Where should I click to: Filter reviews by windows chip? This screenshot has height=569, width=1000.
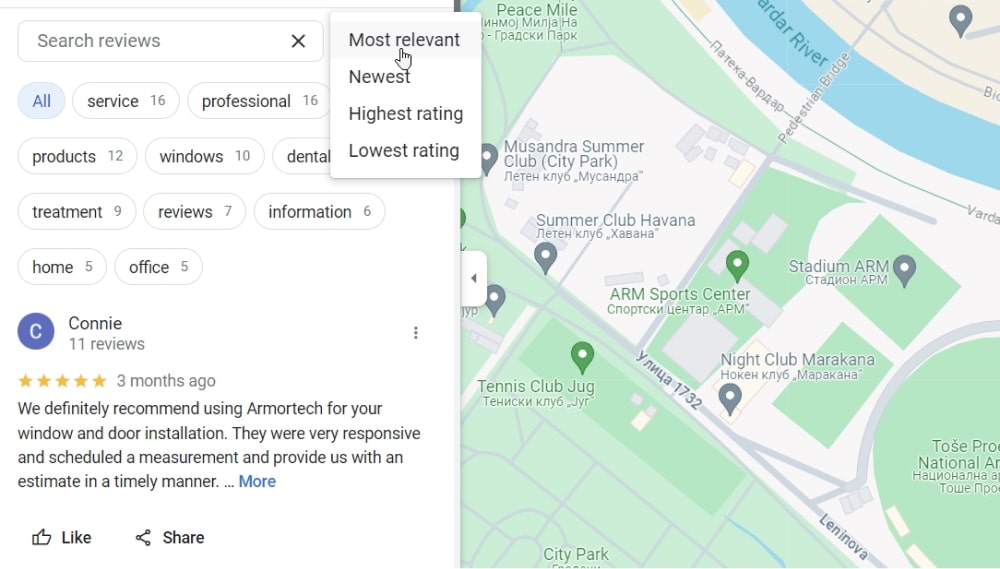204,156
